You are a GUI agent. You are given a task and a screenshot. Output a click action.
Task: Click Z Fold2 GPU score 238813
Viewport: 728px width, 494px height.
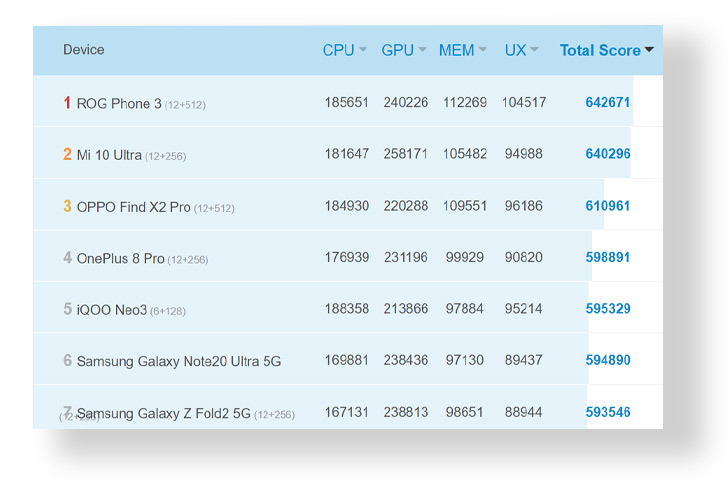coord(405,412)
